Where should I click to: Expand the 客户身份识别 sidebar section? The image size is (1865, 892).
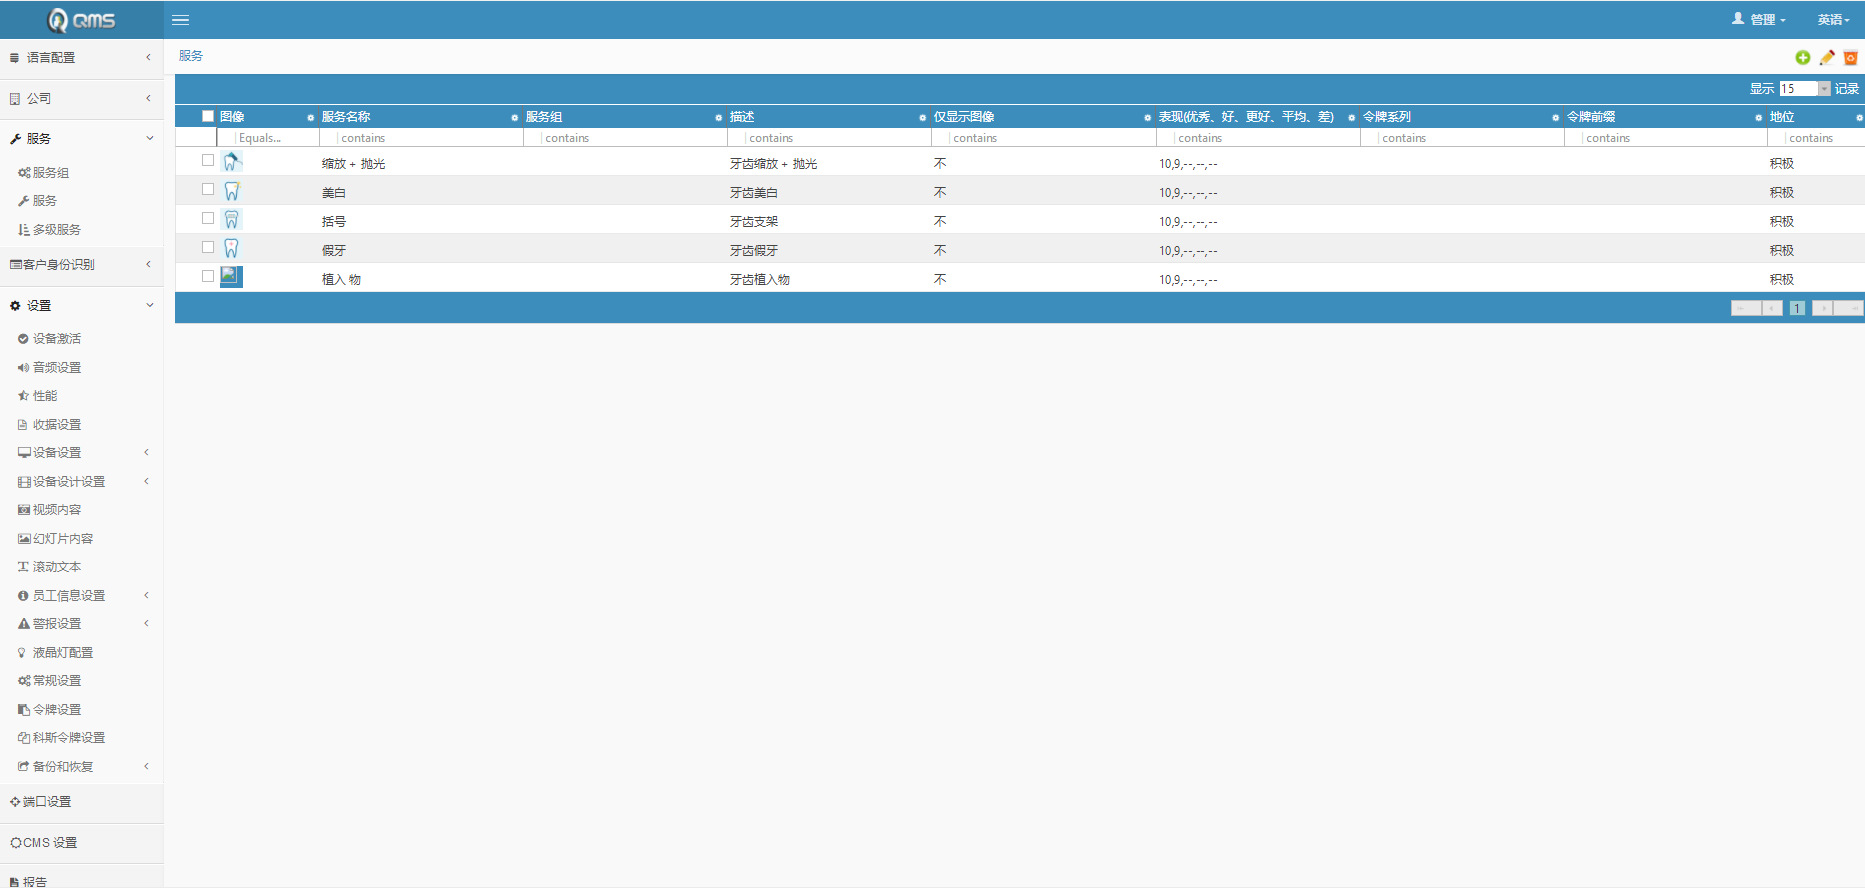pyautogui.click(x=82, y=265)
